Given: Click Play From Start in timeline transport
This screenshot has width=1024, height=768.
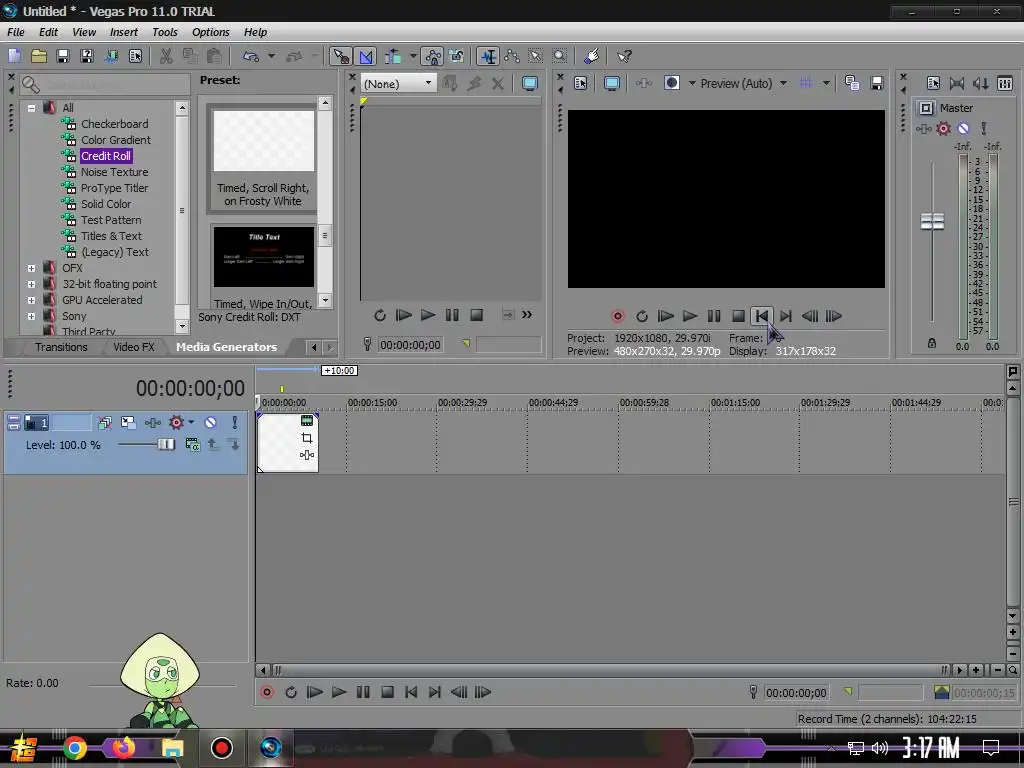Looking at the screenshot, I should click(315, 692).
